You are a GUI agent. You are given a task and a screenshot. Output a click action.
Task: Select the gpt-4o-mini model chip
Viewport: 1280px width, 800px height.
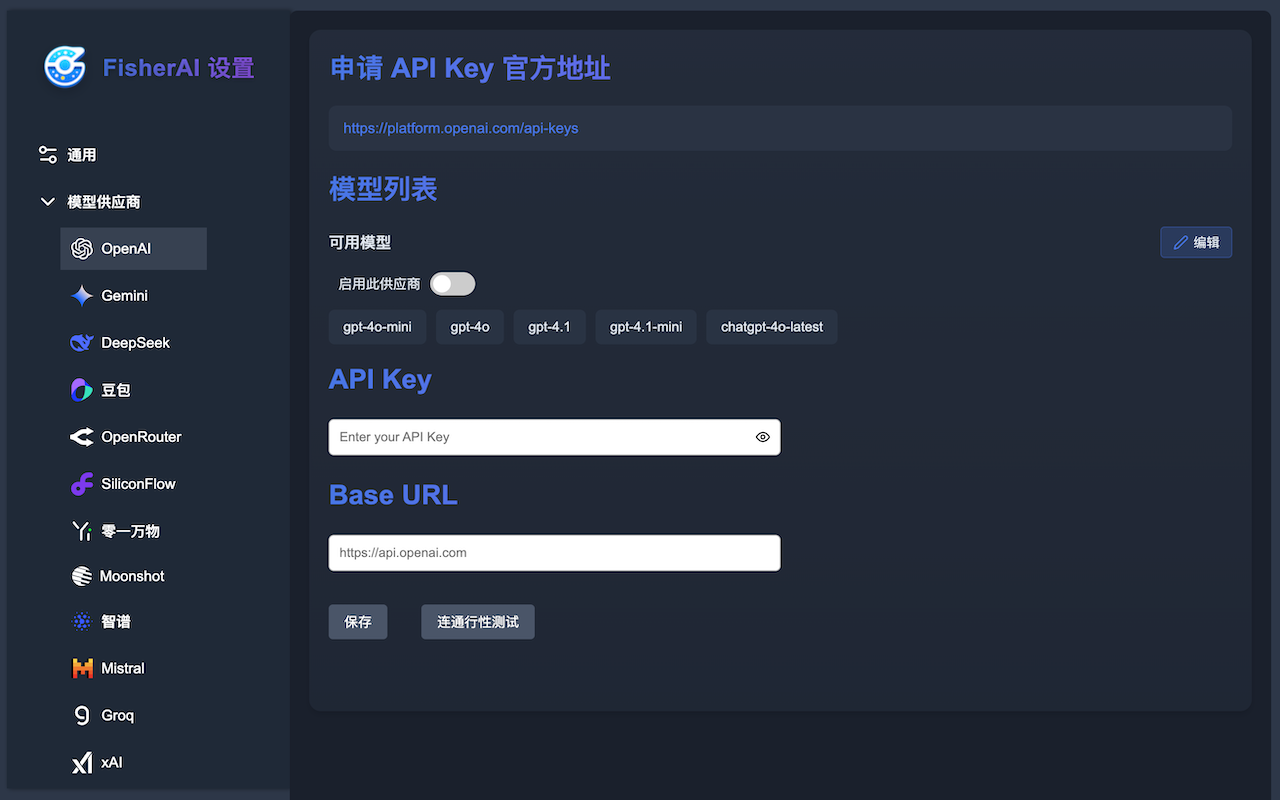[x=377, y=326]
